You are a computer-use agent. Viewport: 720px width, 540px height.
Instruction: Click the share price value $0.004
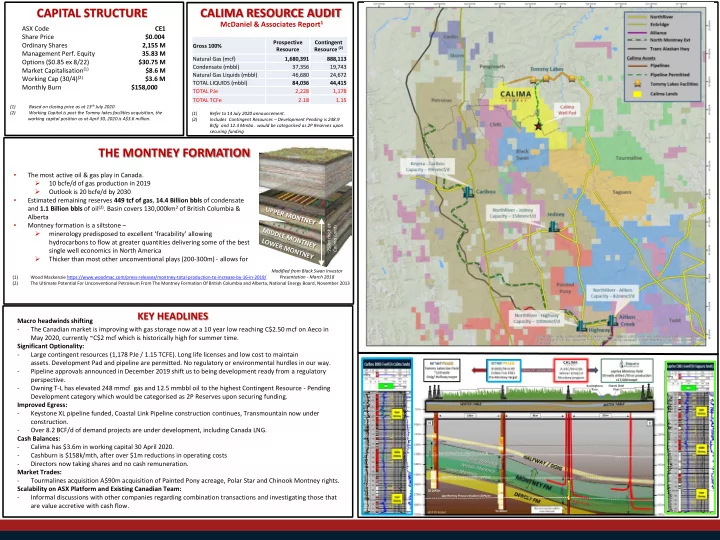point(155,37)
